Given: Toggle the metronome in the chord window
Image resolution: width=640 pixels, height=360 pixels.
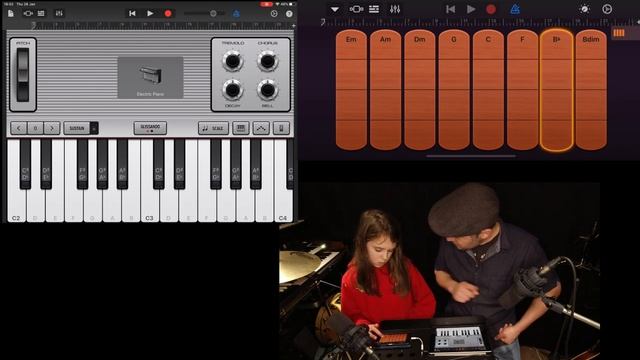Looking at the screenshot, I should click(x=515, y=9).
